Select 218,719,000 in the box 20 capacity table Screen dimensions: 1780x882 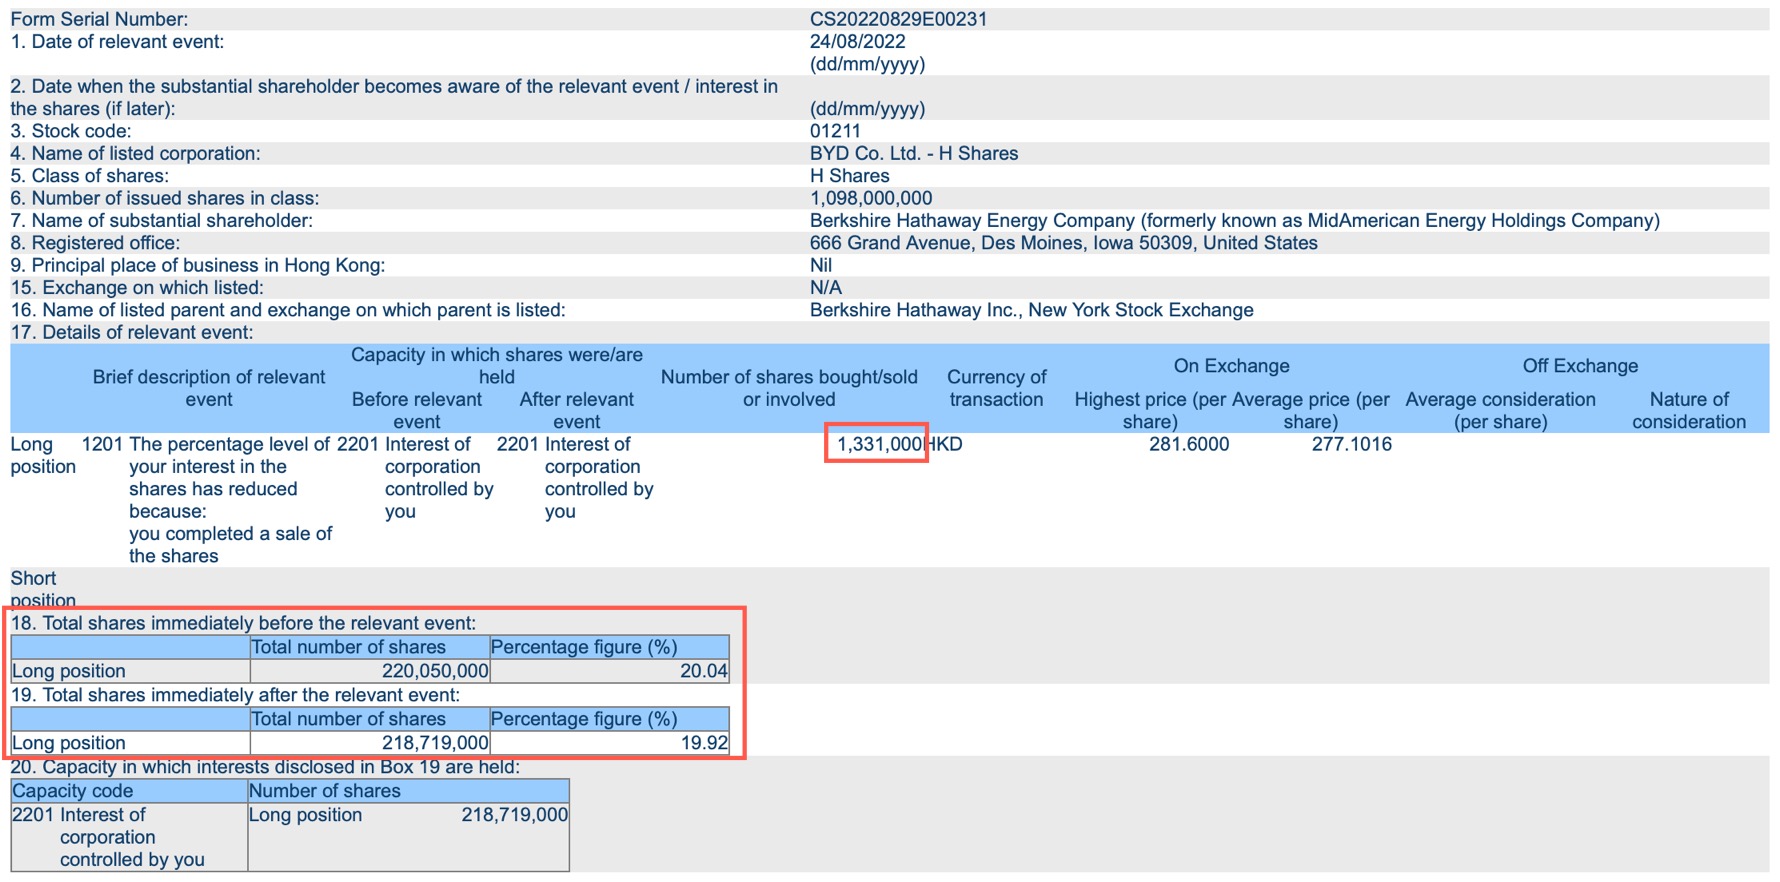click(515, 815)
